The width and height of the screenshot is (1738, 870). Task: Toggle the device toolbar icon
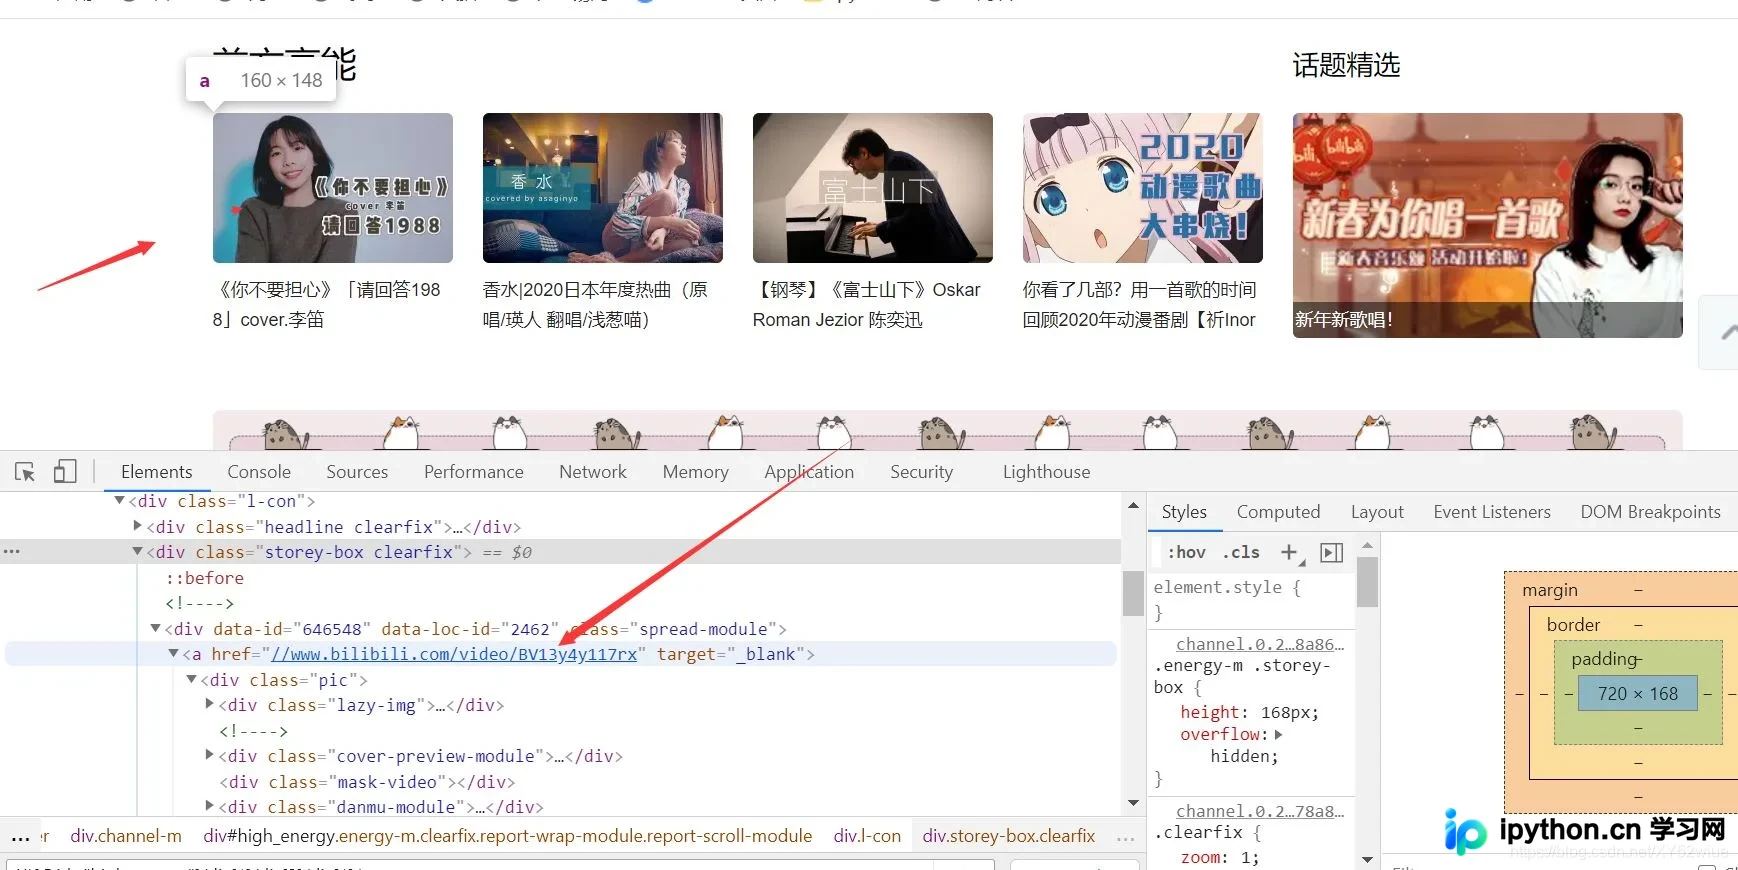point(65,471)
